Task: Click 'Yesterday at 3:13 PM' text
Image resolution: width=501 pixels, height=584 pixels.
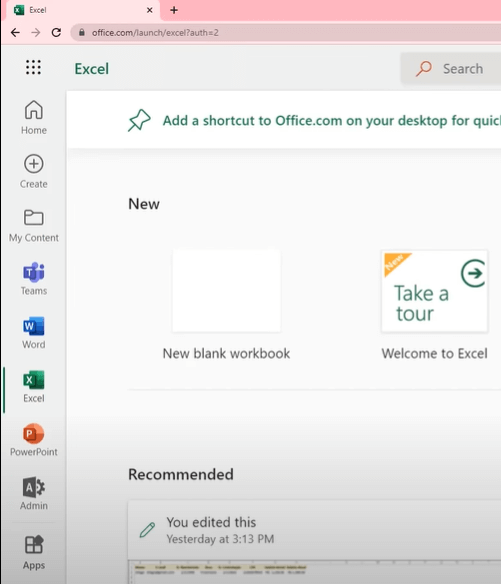Action: (220, 539)
